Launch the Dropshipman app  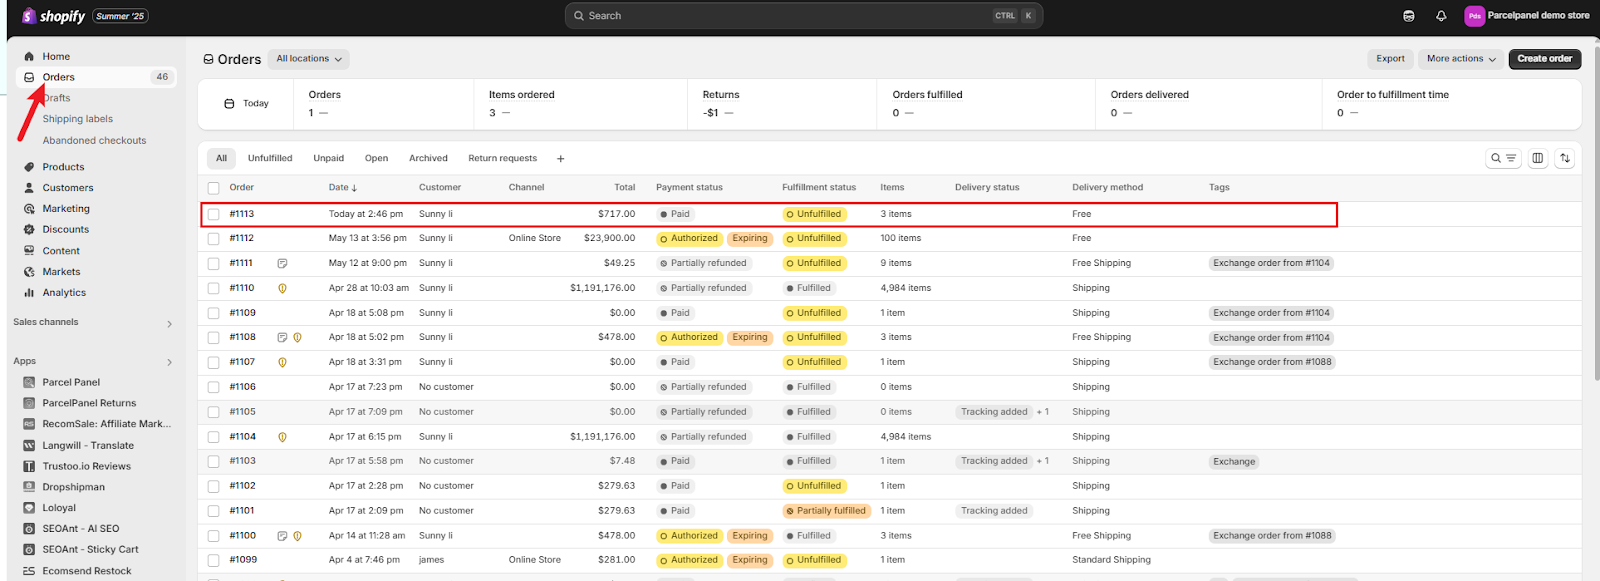coord(73,487)
